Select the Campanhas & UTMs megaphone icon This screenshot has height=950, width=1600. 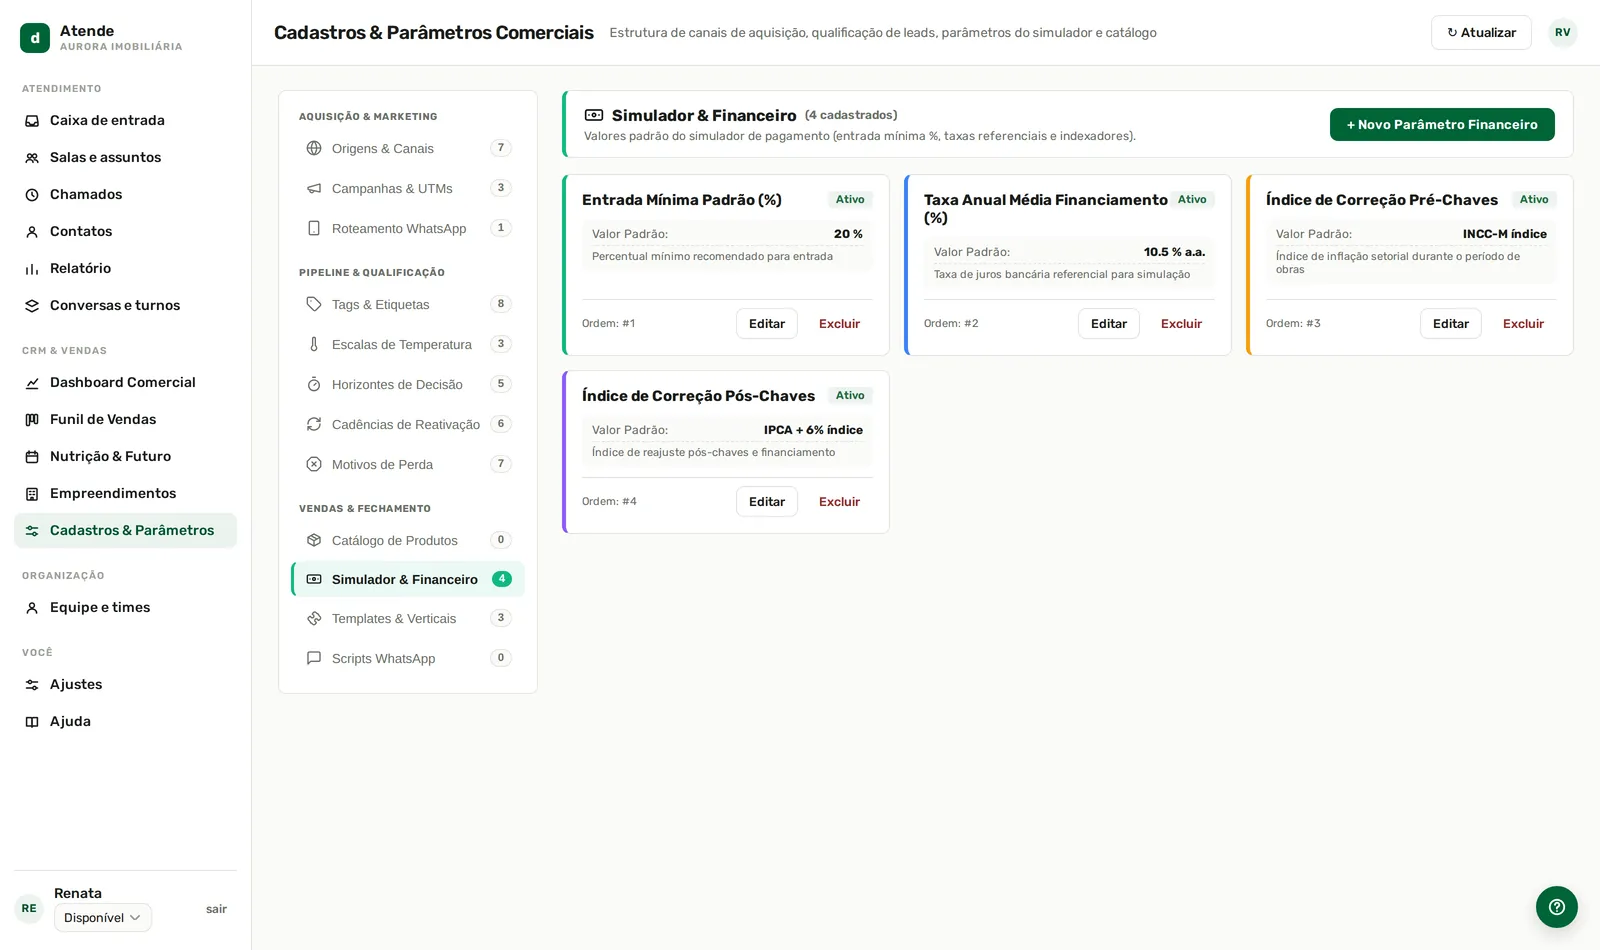(314, 188)
